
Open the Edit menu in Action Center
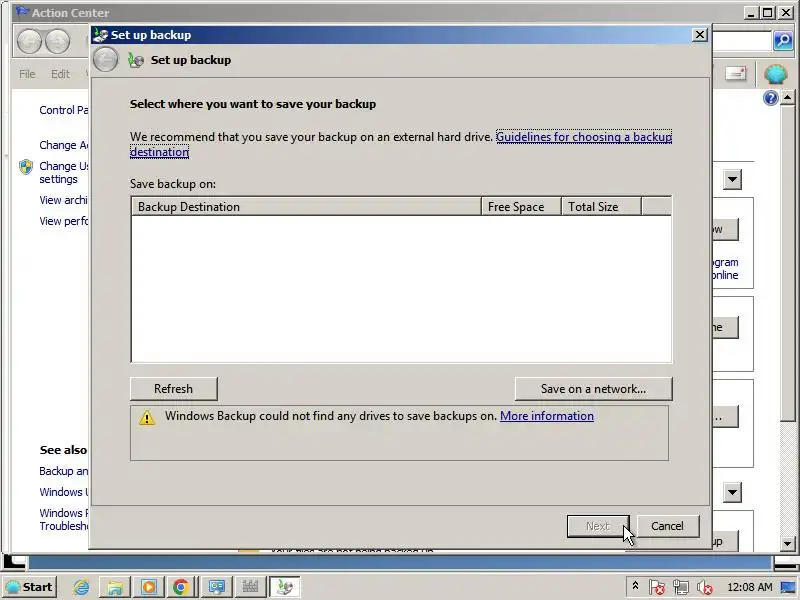pos(60,74)
